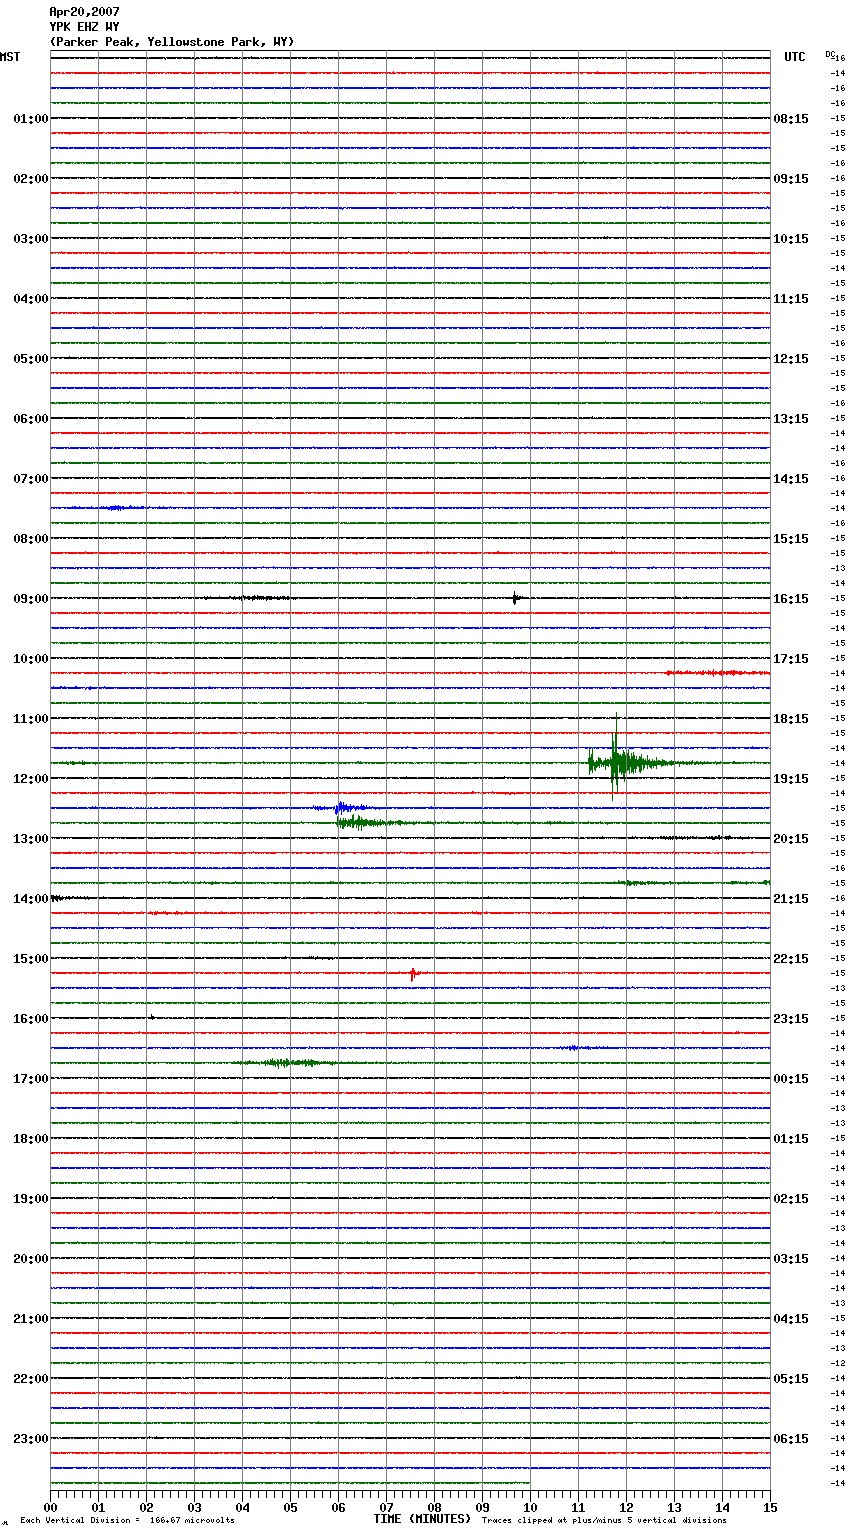
Task: Select the 09:00 MST time label
Action: pyautogui.click(x=30, y=599)
